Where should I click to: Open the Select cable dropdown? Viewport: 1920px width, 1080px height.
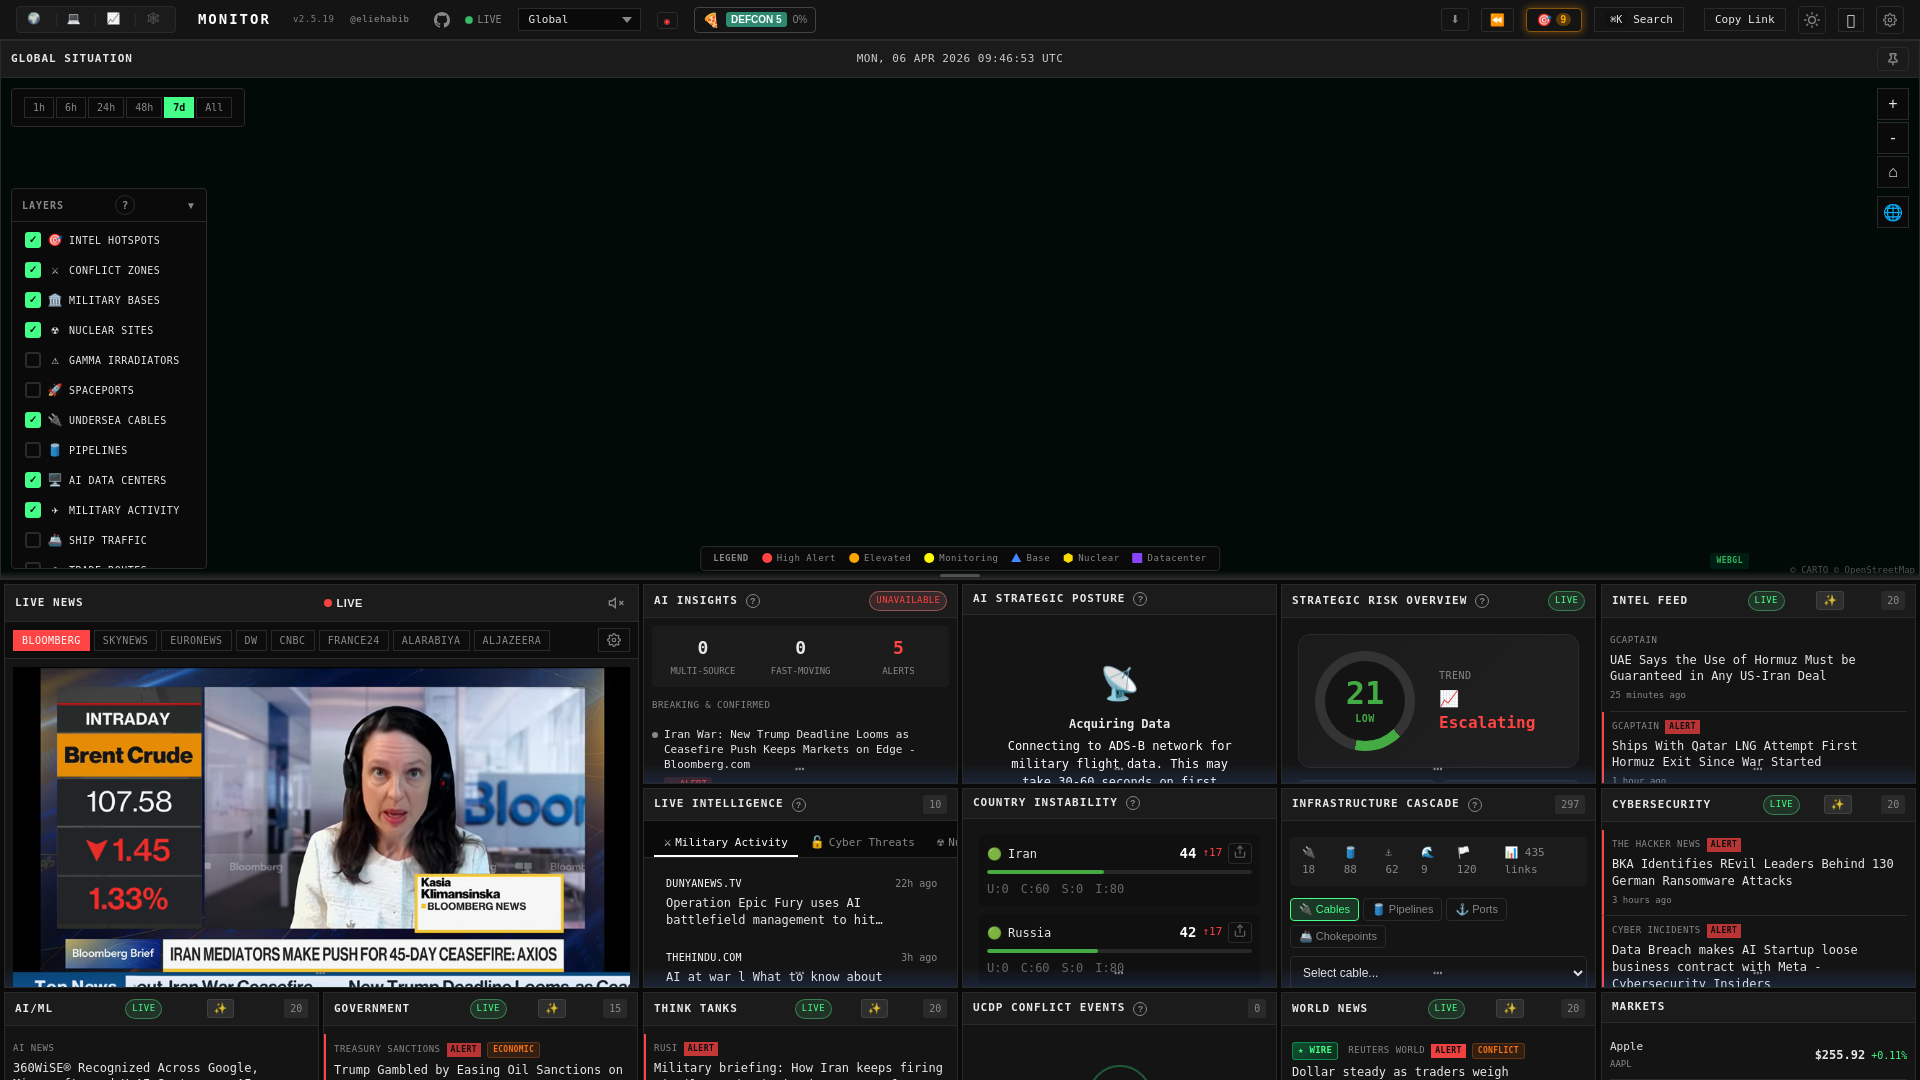1438,972
